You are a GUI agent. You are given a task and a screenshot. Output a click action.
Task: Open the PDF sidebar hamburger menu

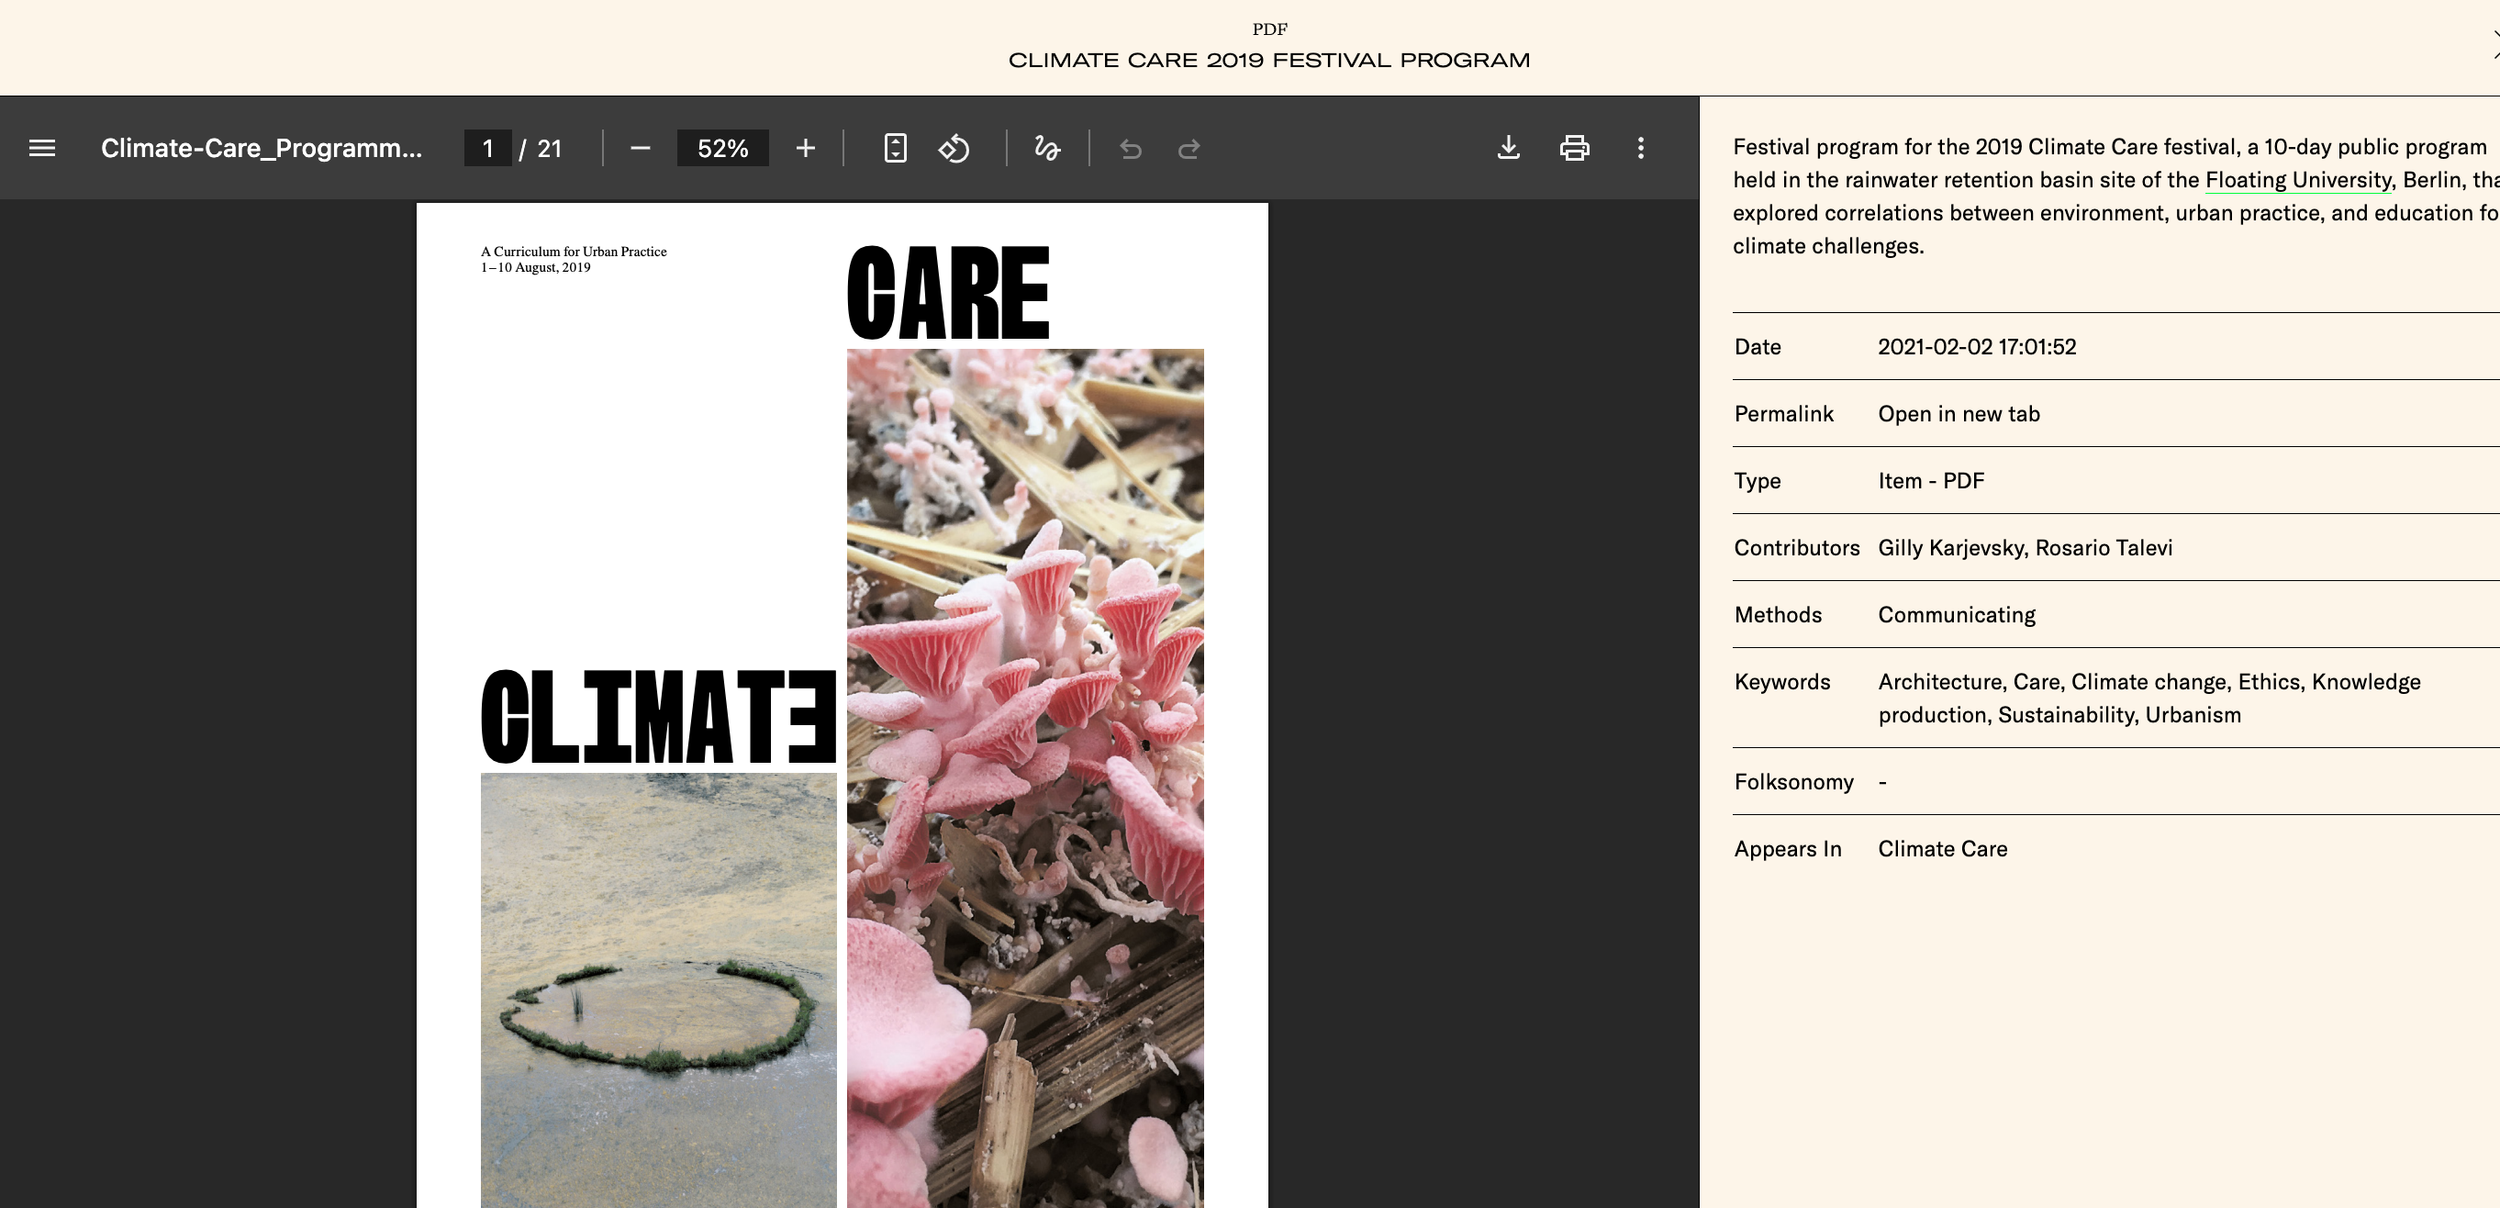point(42,148)
